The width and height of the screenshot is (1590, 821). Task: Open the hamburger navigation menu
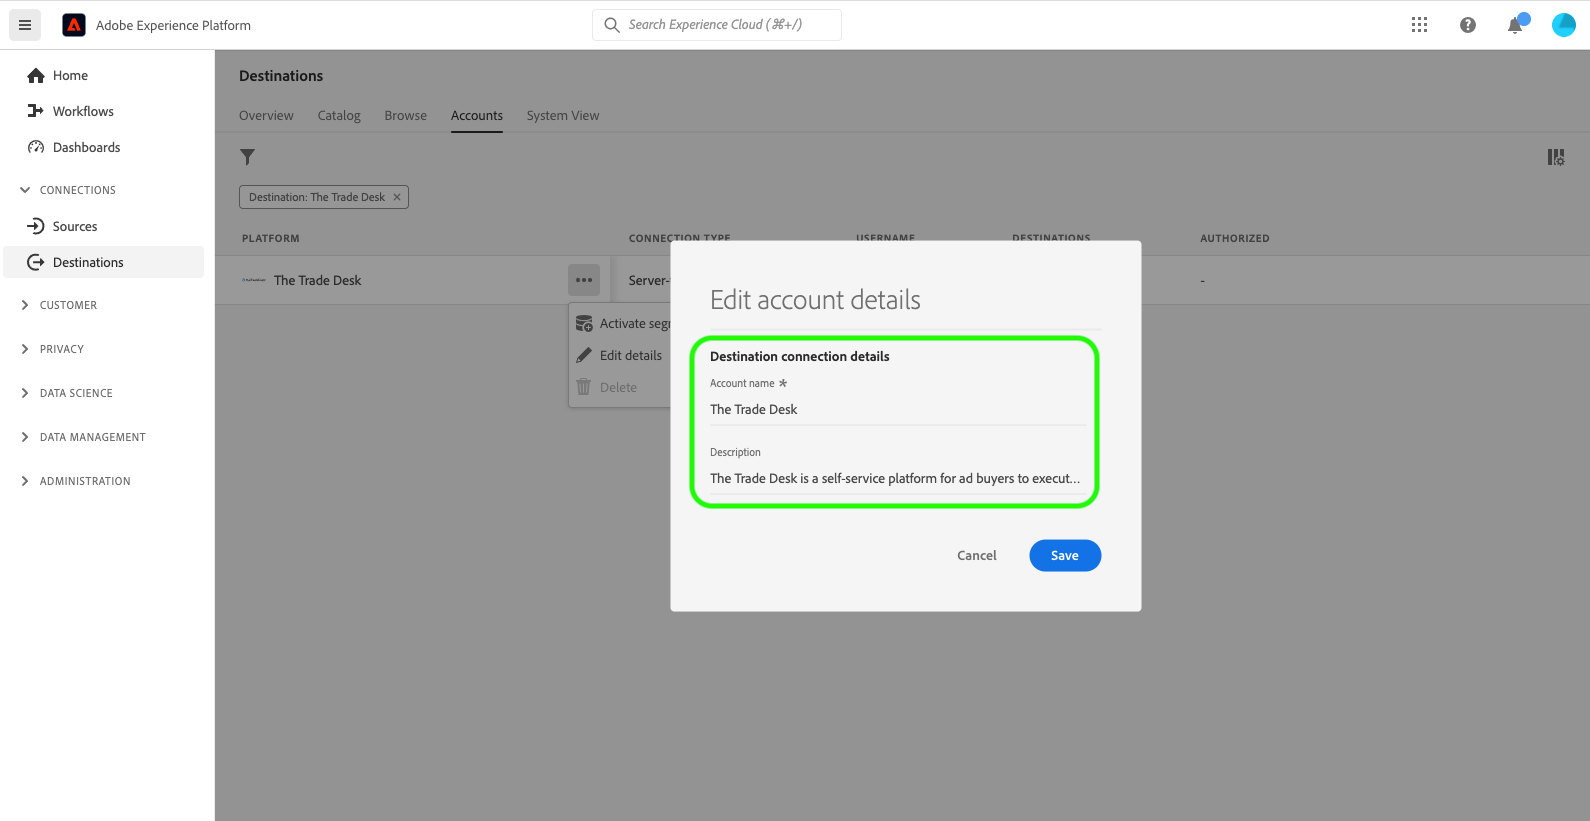[x=25, y=25]
